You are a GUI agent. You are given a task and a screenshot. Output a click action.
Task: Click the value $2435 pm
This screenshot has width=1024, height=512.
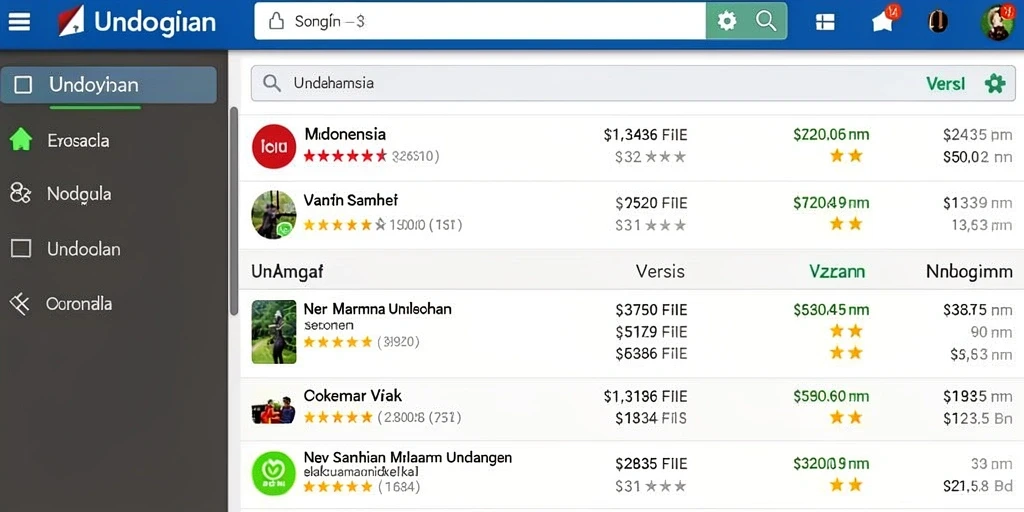pos(978,135)
